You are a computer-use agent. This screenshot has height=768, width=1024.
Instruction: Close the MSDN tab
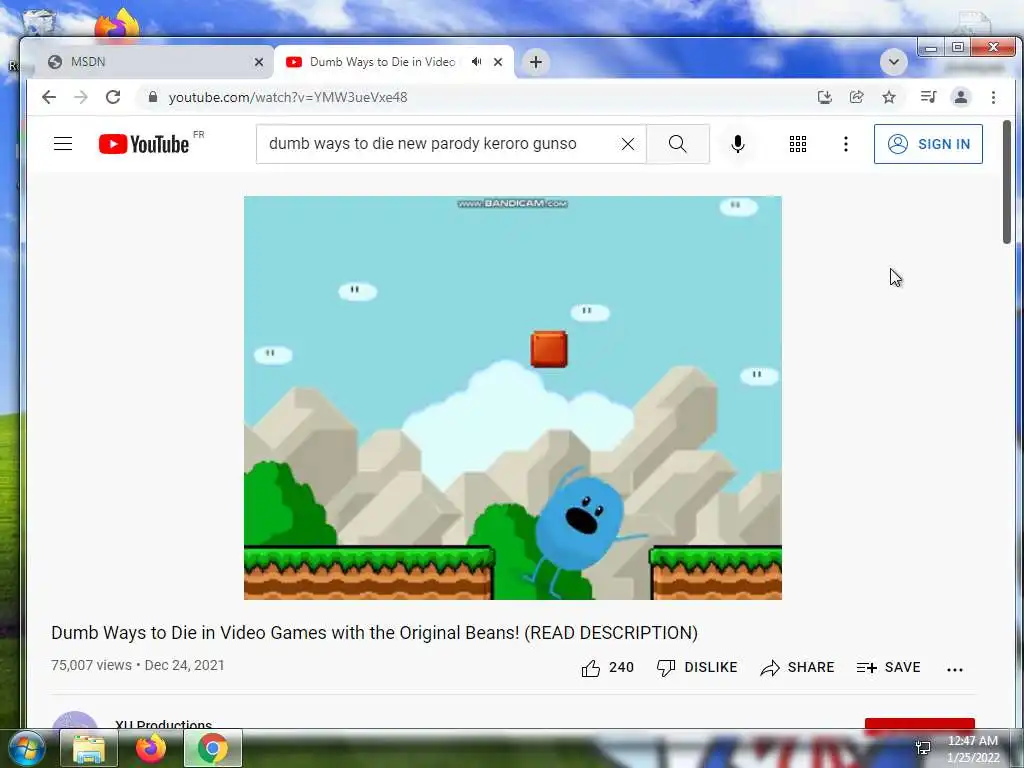coord(259,62)
